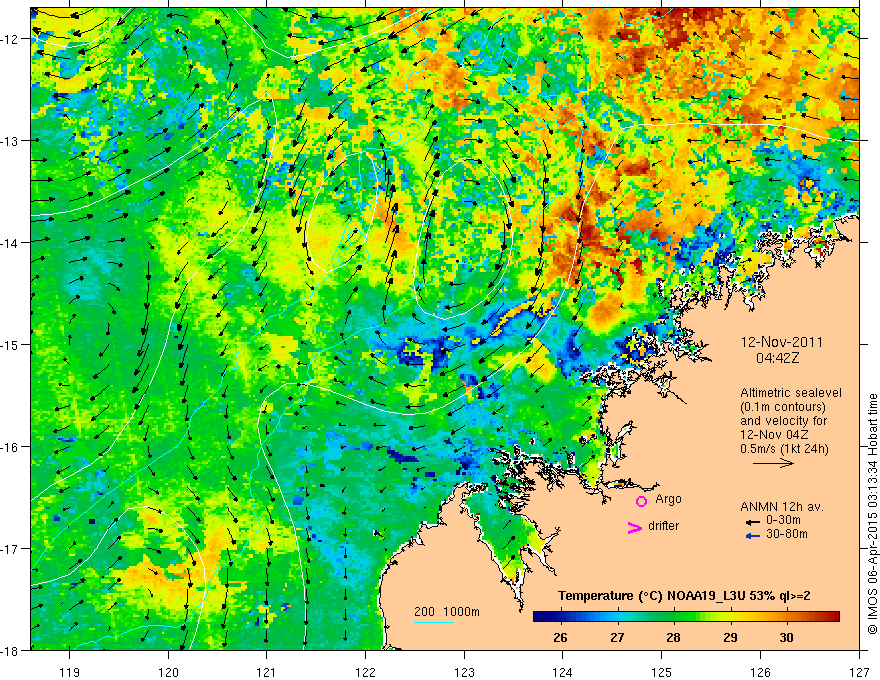Click the 27 value on color bar scale

617,637
